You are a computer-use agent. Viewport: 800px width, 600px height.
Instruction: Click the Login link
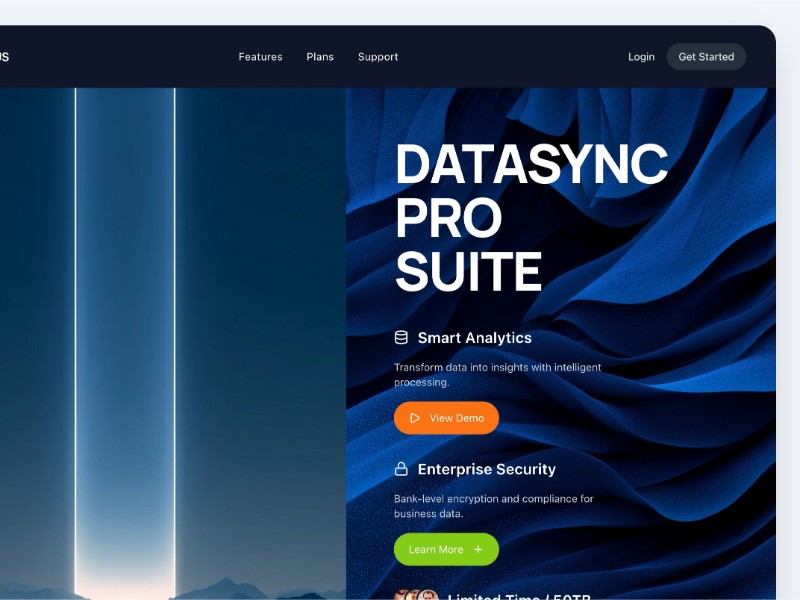(x=641, y=57)
